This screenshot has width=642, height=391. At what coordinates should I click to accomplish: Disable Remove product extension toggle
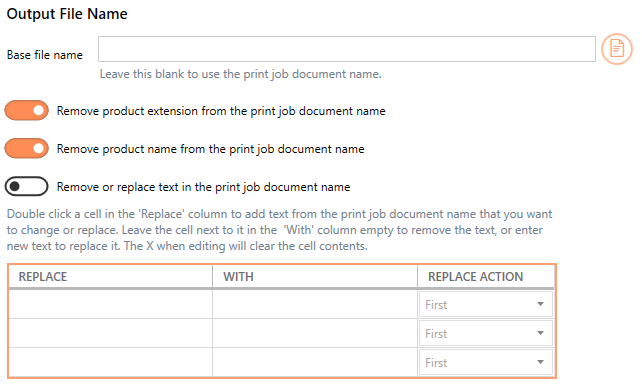pos(27,111)
